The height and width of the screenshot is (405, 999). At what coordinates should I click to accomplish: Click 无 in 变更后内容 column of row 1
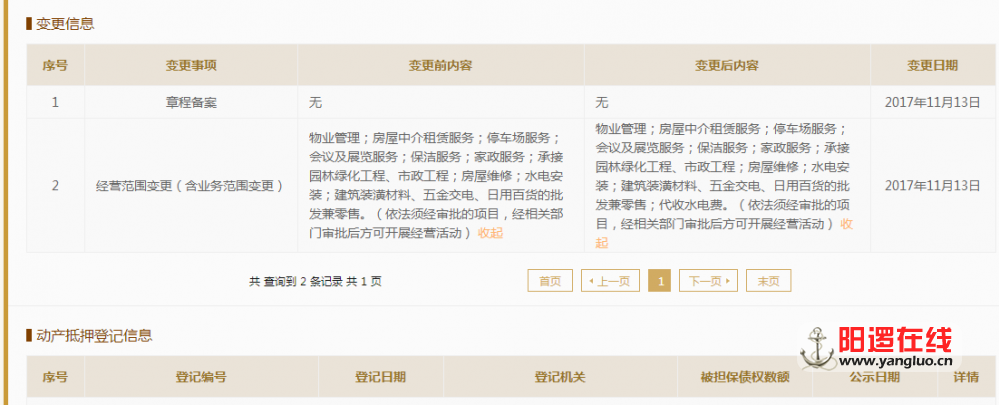(601, 103)
